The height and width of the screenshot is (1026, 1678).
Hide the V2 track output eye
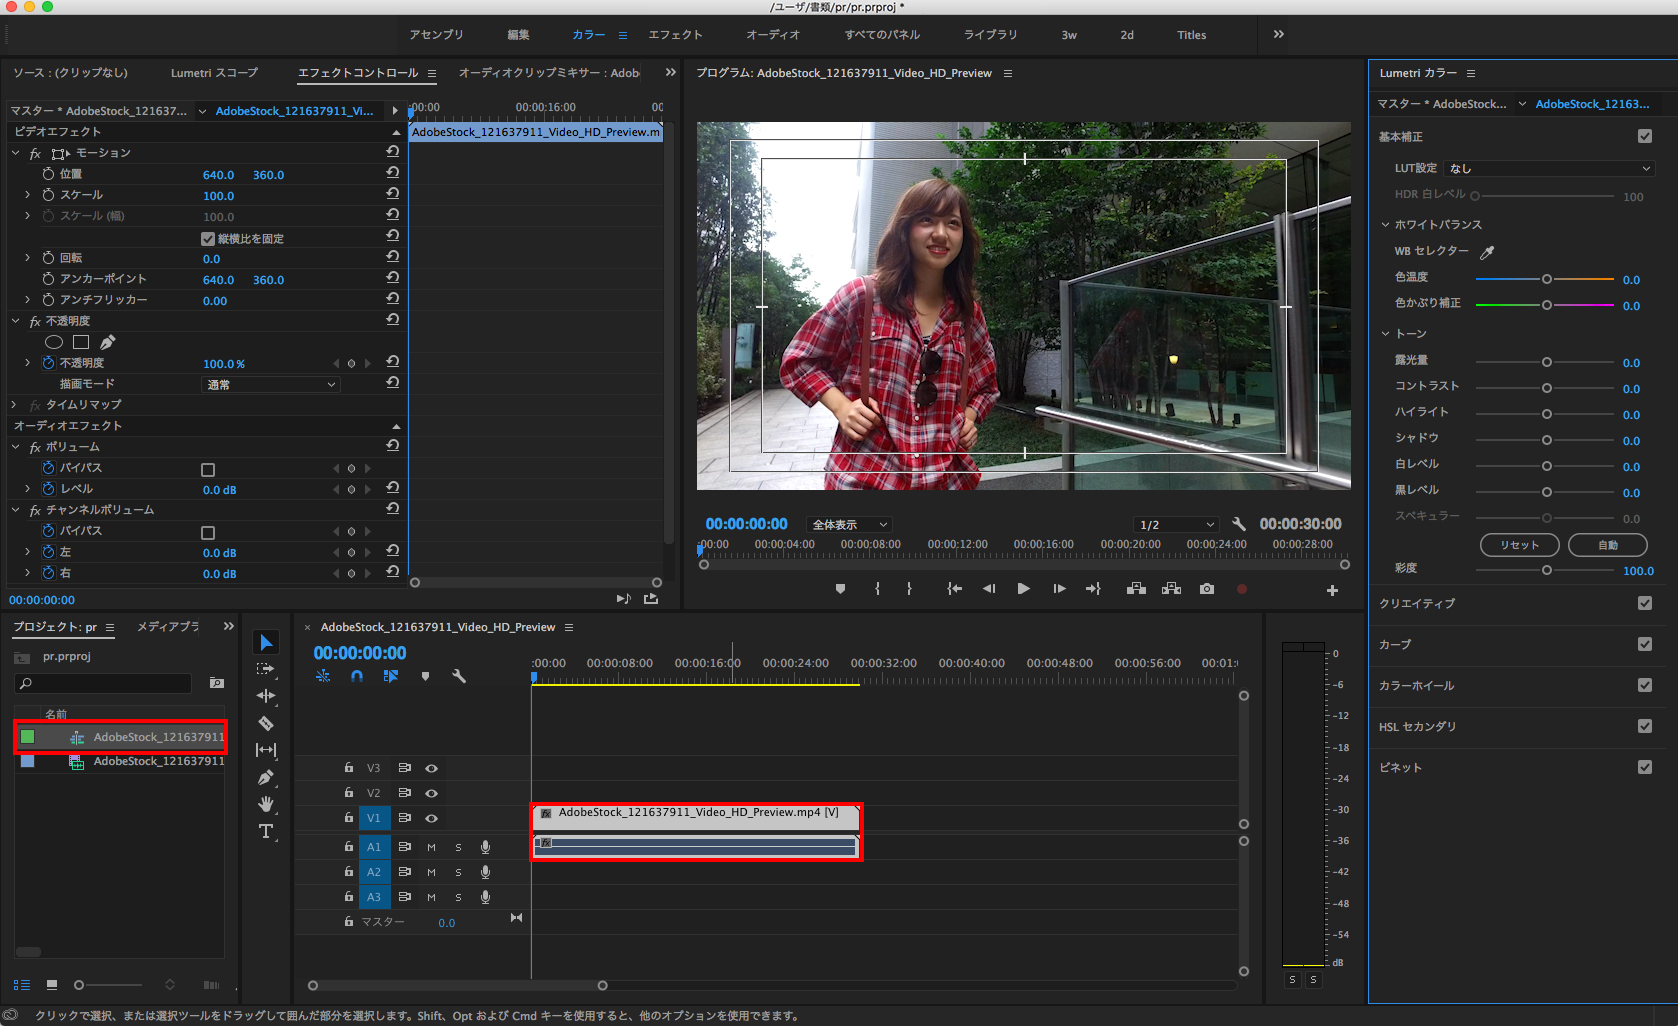point(432,793)
